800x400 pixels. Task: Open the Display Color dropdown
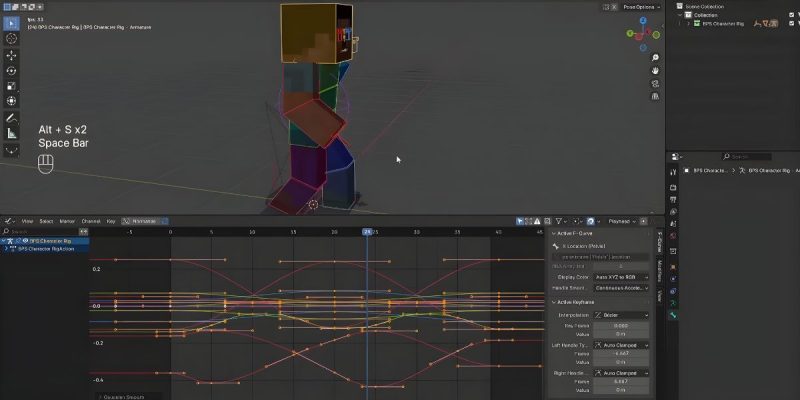point(621,275)
